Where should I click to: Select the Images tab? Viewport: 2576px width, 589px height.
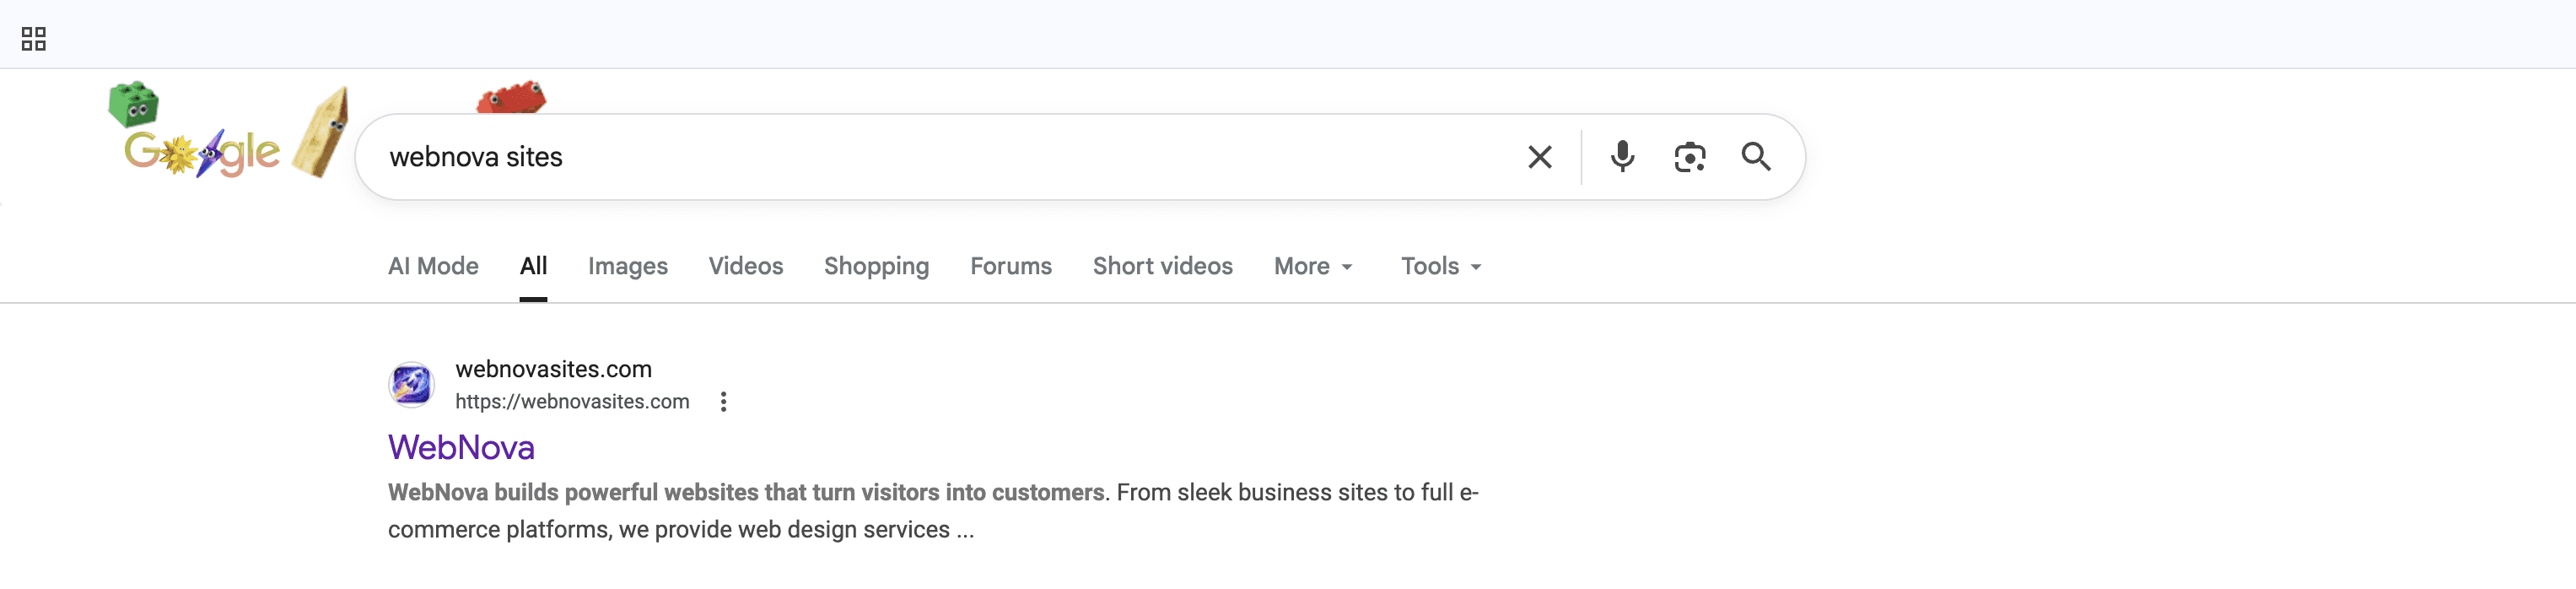tap(627, 266)
